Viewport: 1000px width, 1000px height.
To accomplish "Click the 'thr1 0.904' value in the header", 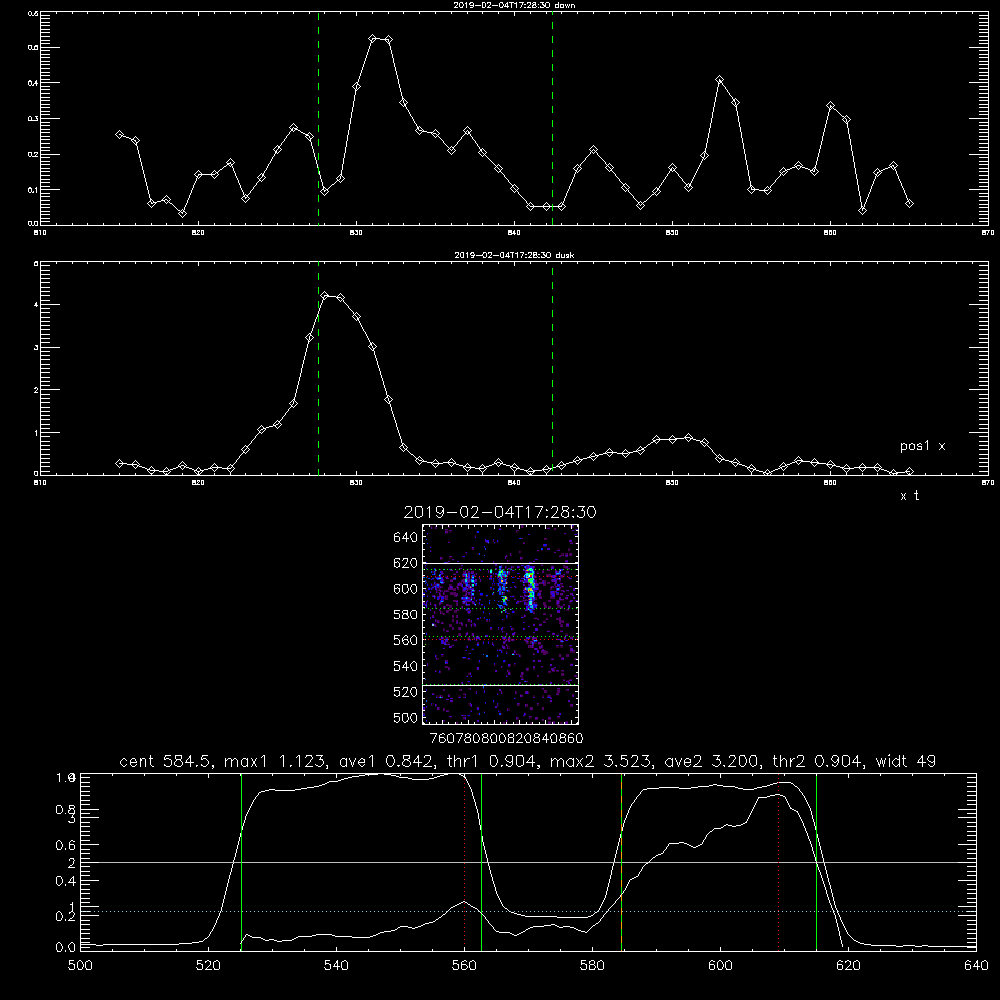I will pos(491,761).
